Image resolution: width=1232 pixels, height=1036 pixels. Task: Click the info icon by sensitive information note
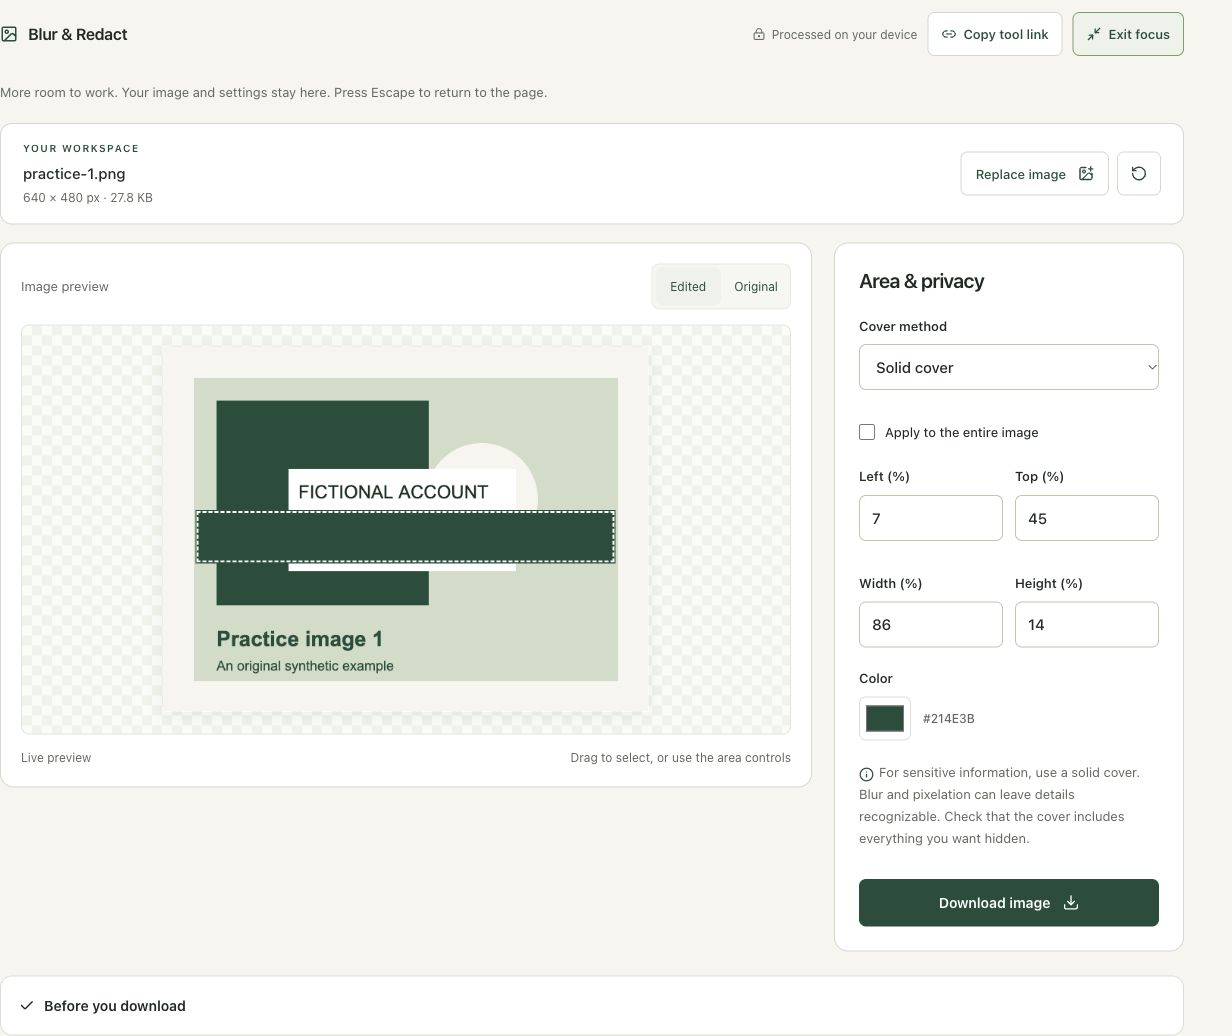click(866, 774)
